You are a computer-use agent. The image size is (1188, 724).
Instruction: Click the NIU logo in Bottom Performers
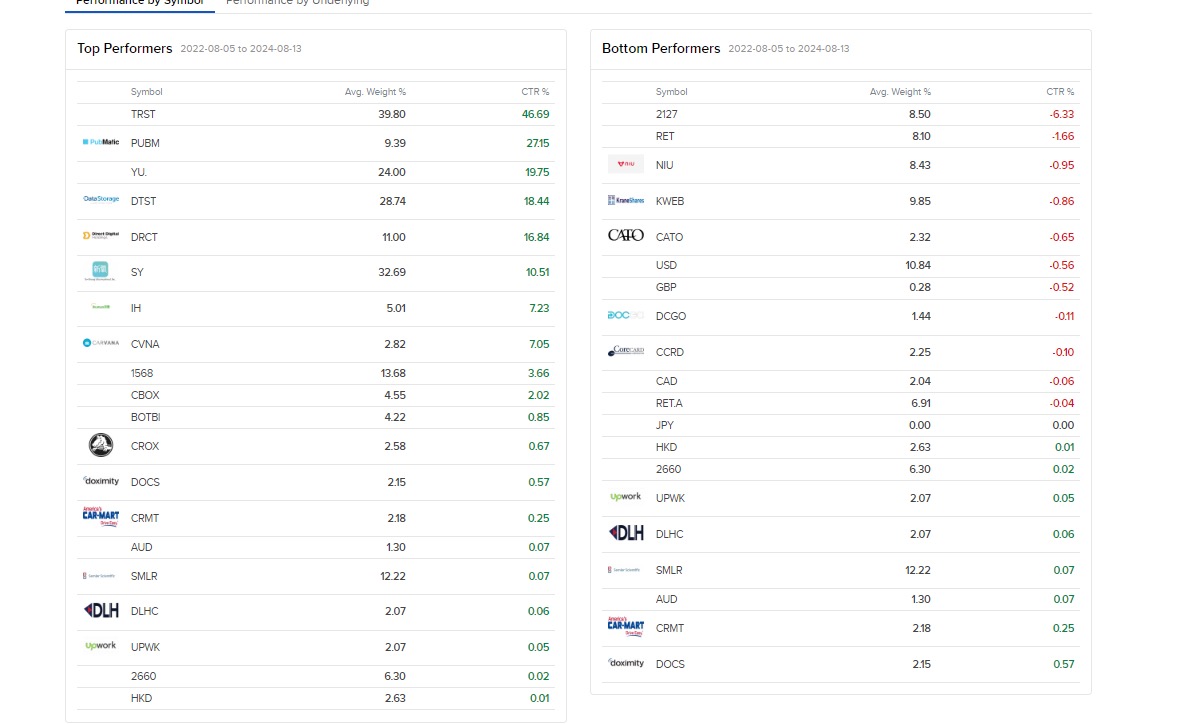625,164
